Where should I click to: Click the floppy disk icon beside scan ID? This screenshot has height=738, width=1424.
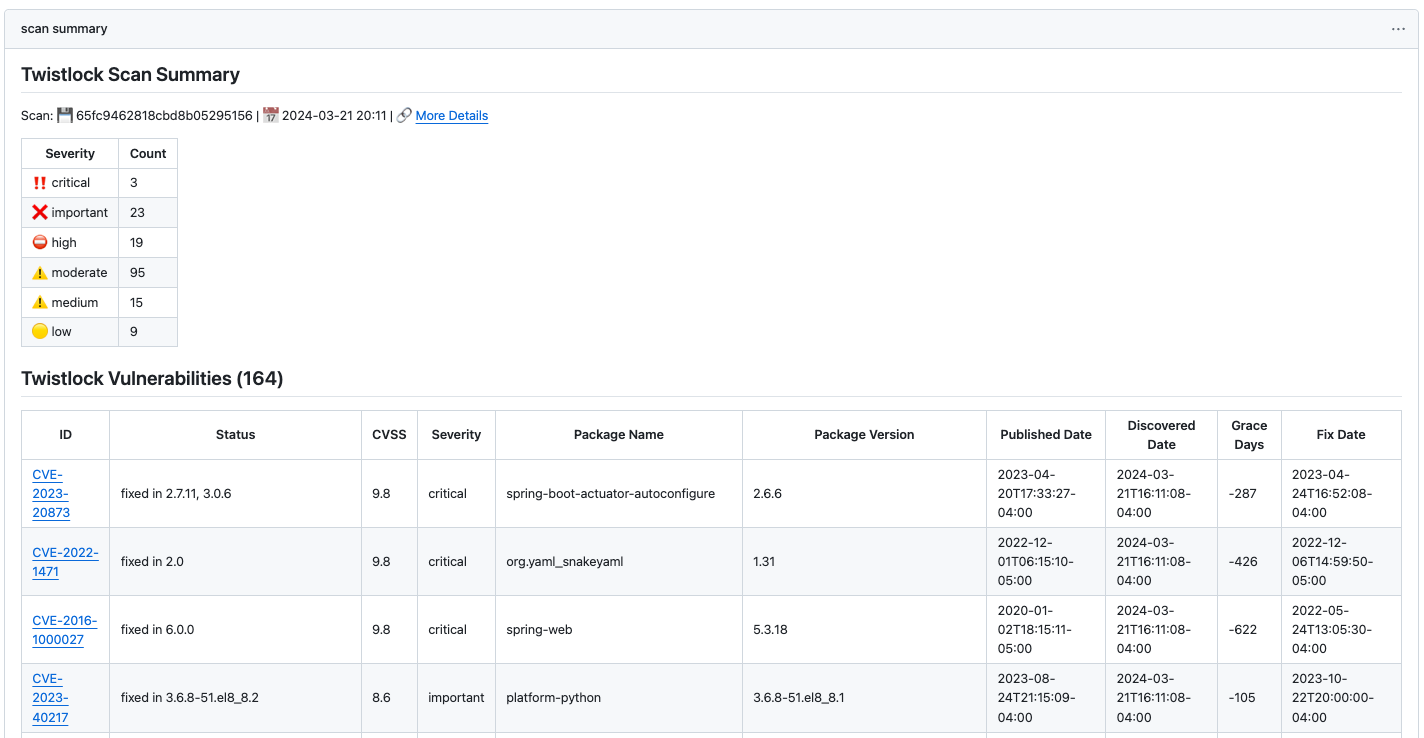tap(64, 115)
